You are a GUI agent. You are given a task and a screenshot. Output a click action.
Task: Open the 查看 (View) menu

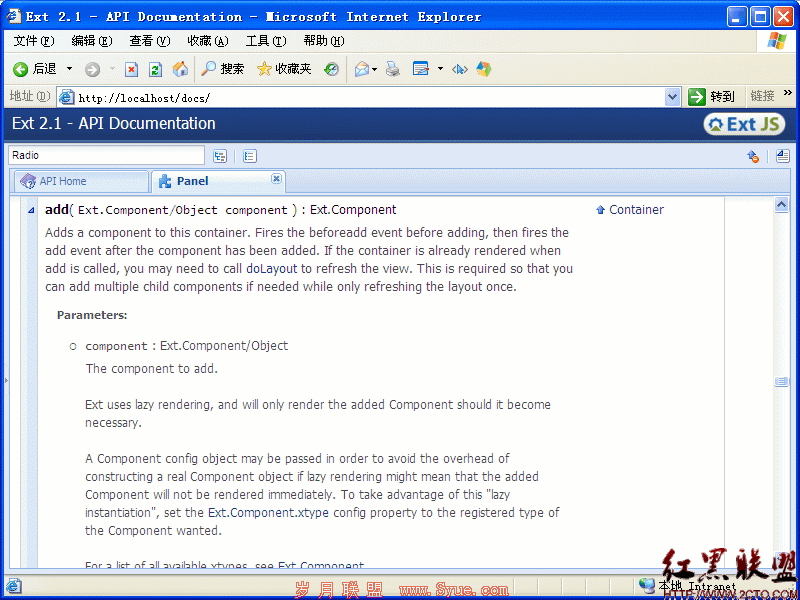[x=149, y=41]
